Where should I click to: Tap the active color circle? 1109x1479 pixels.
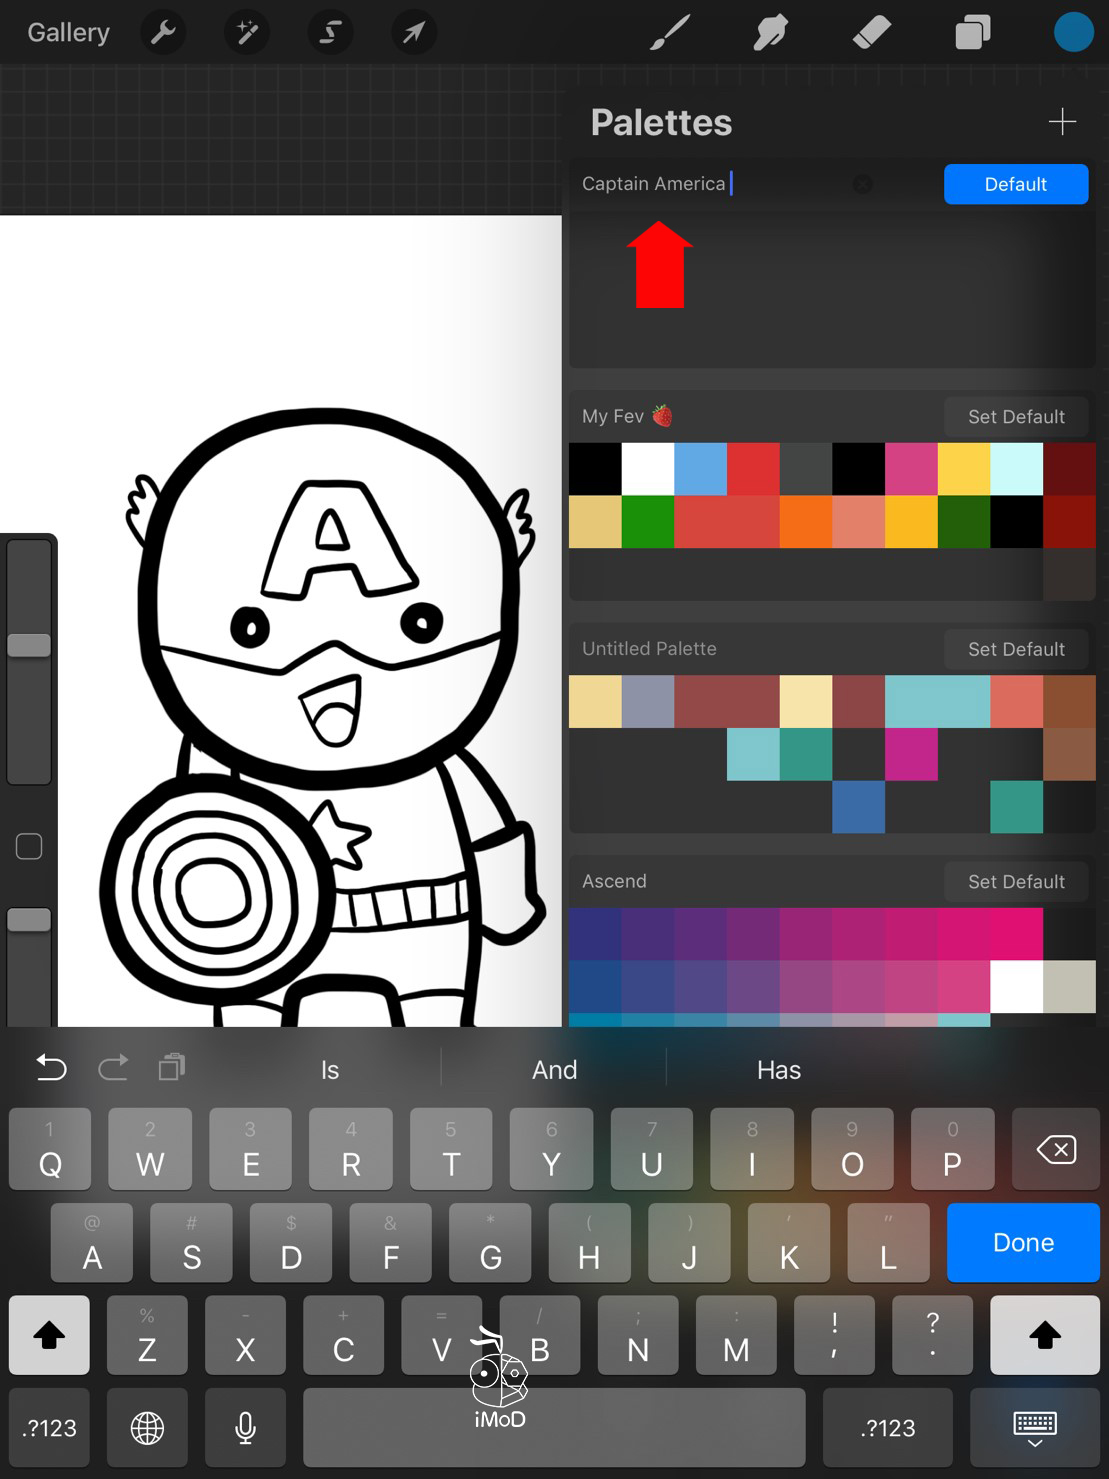[x=1073, y=33]
